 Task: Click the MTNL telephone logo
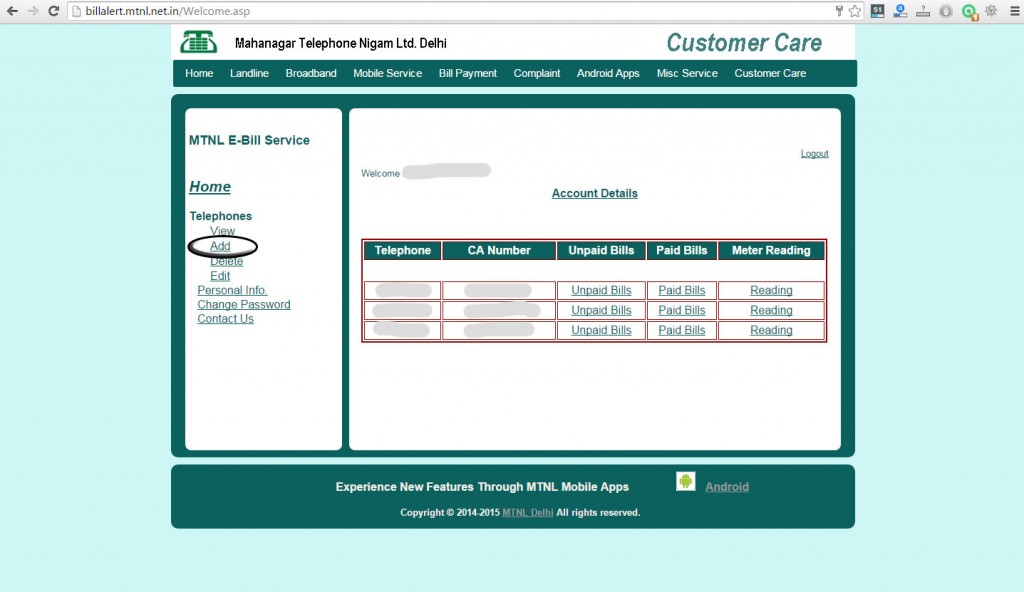tap(199, 42)
